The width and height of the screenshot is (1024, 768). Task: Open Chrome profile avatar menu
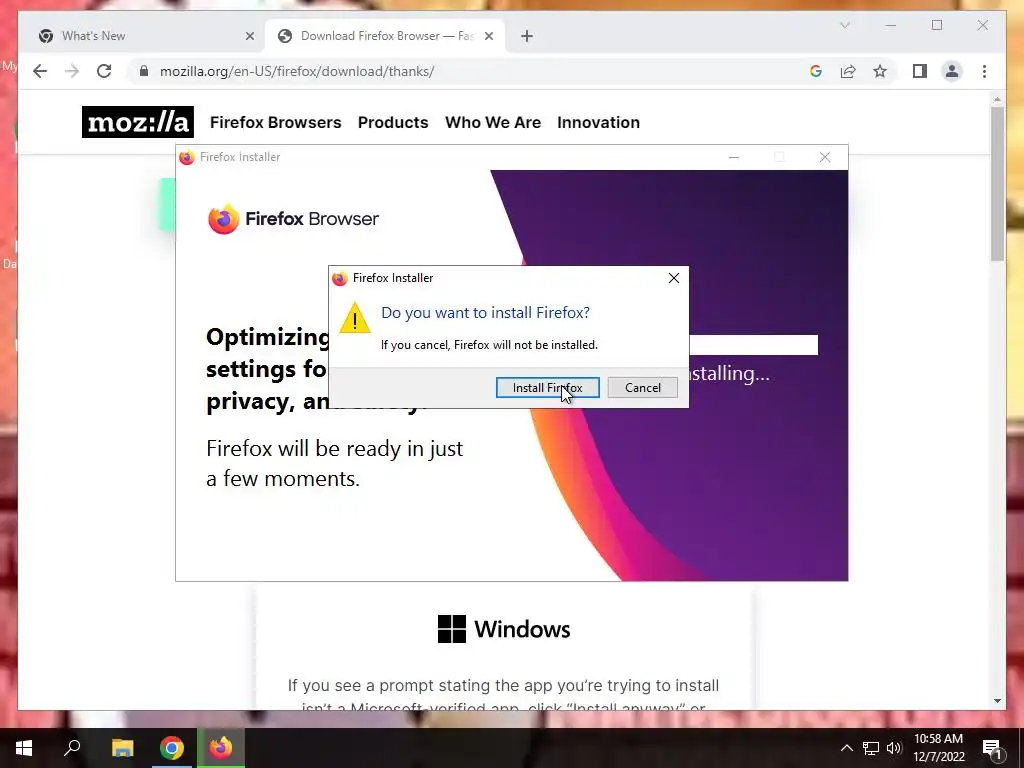coord(952,71)
